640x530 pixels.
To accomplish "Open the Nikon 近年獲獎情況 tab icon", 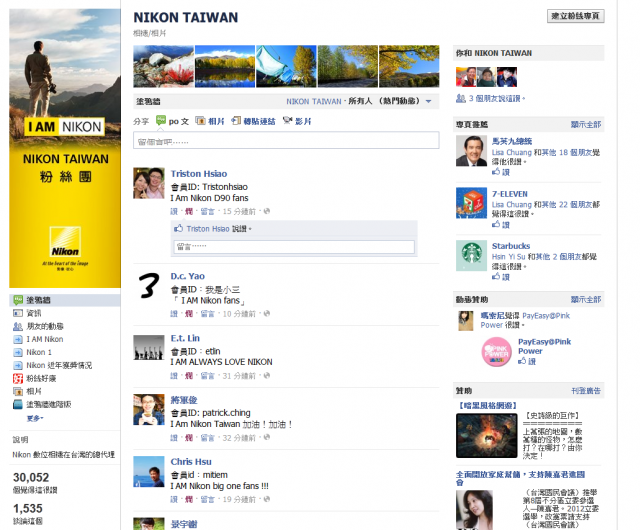I will click(x=18, y=365).
